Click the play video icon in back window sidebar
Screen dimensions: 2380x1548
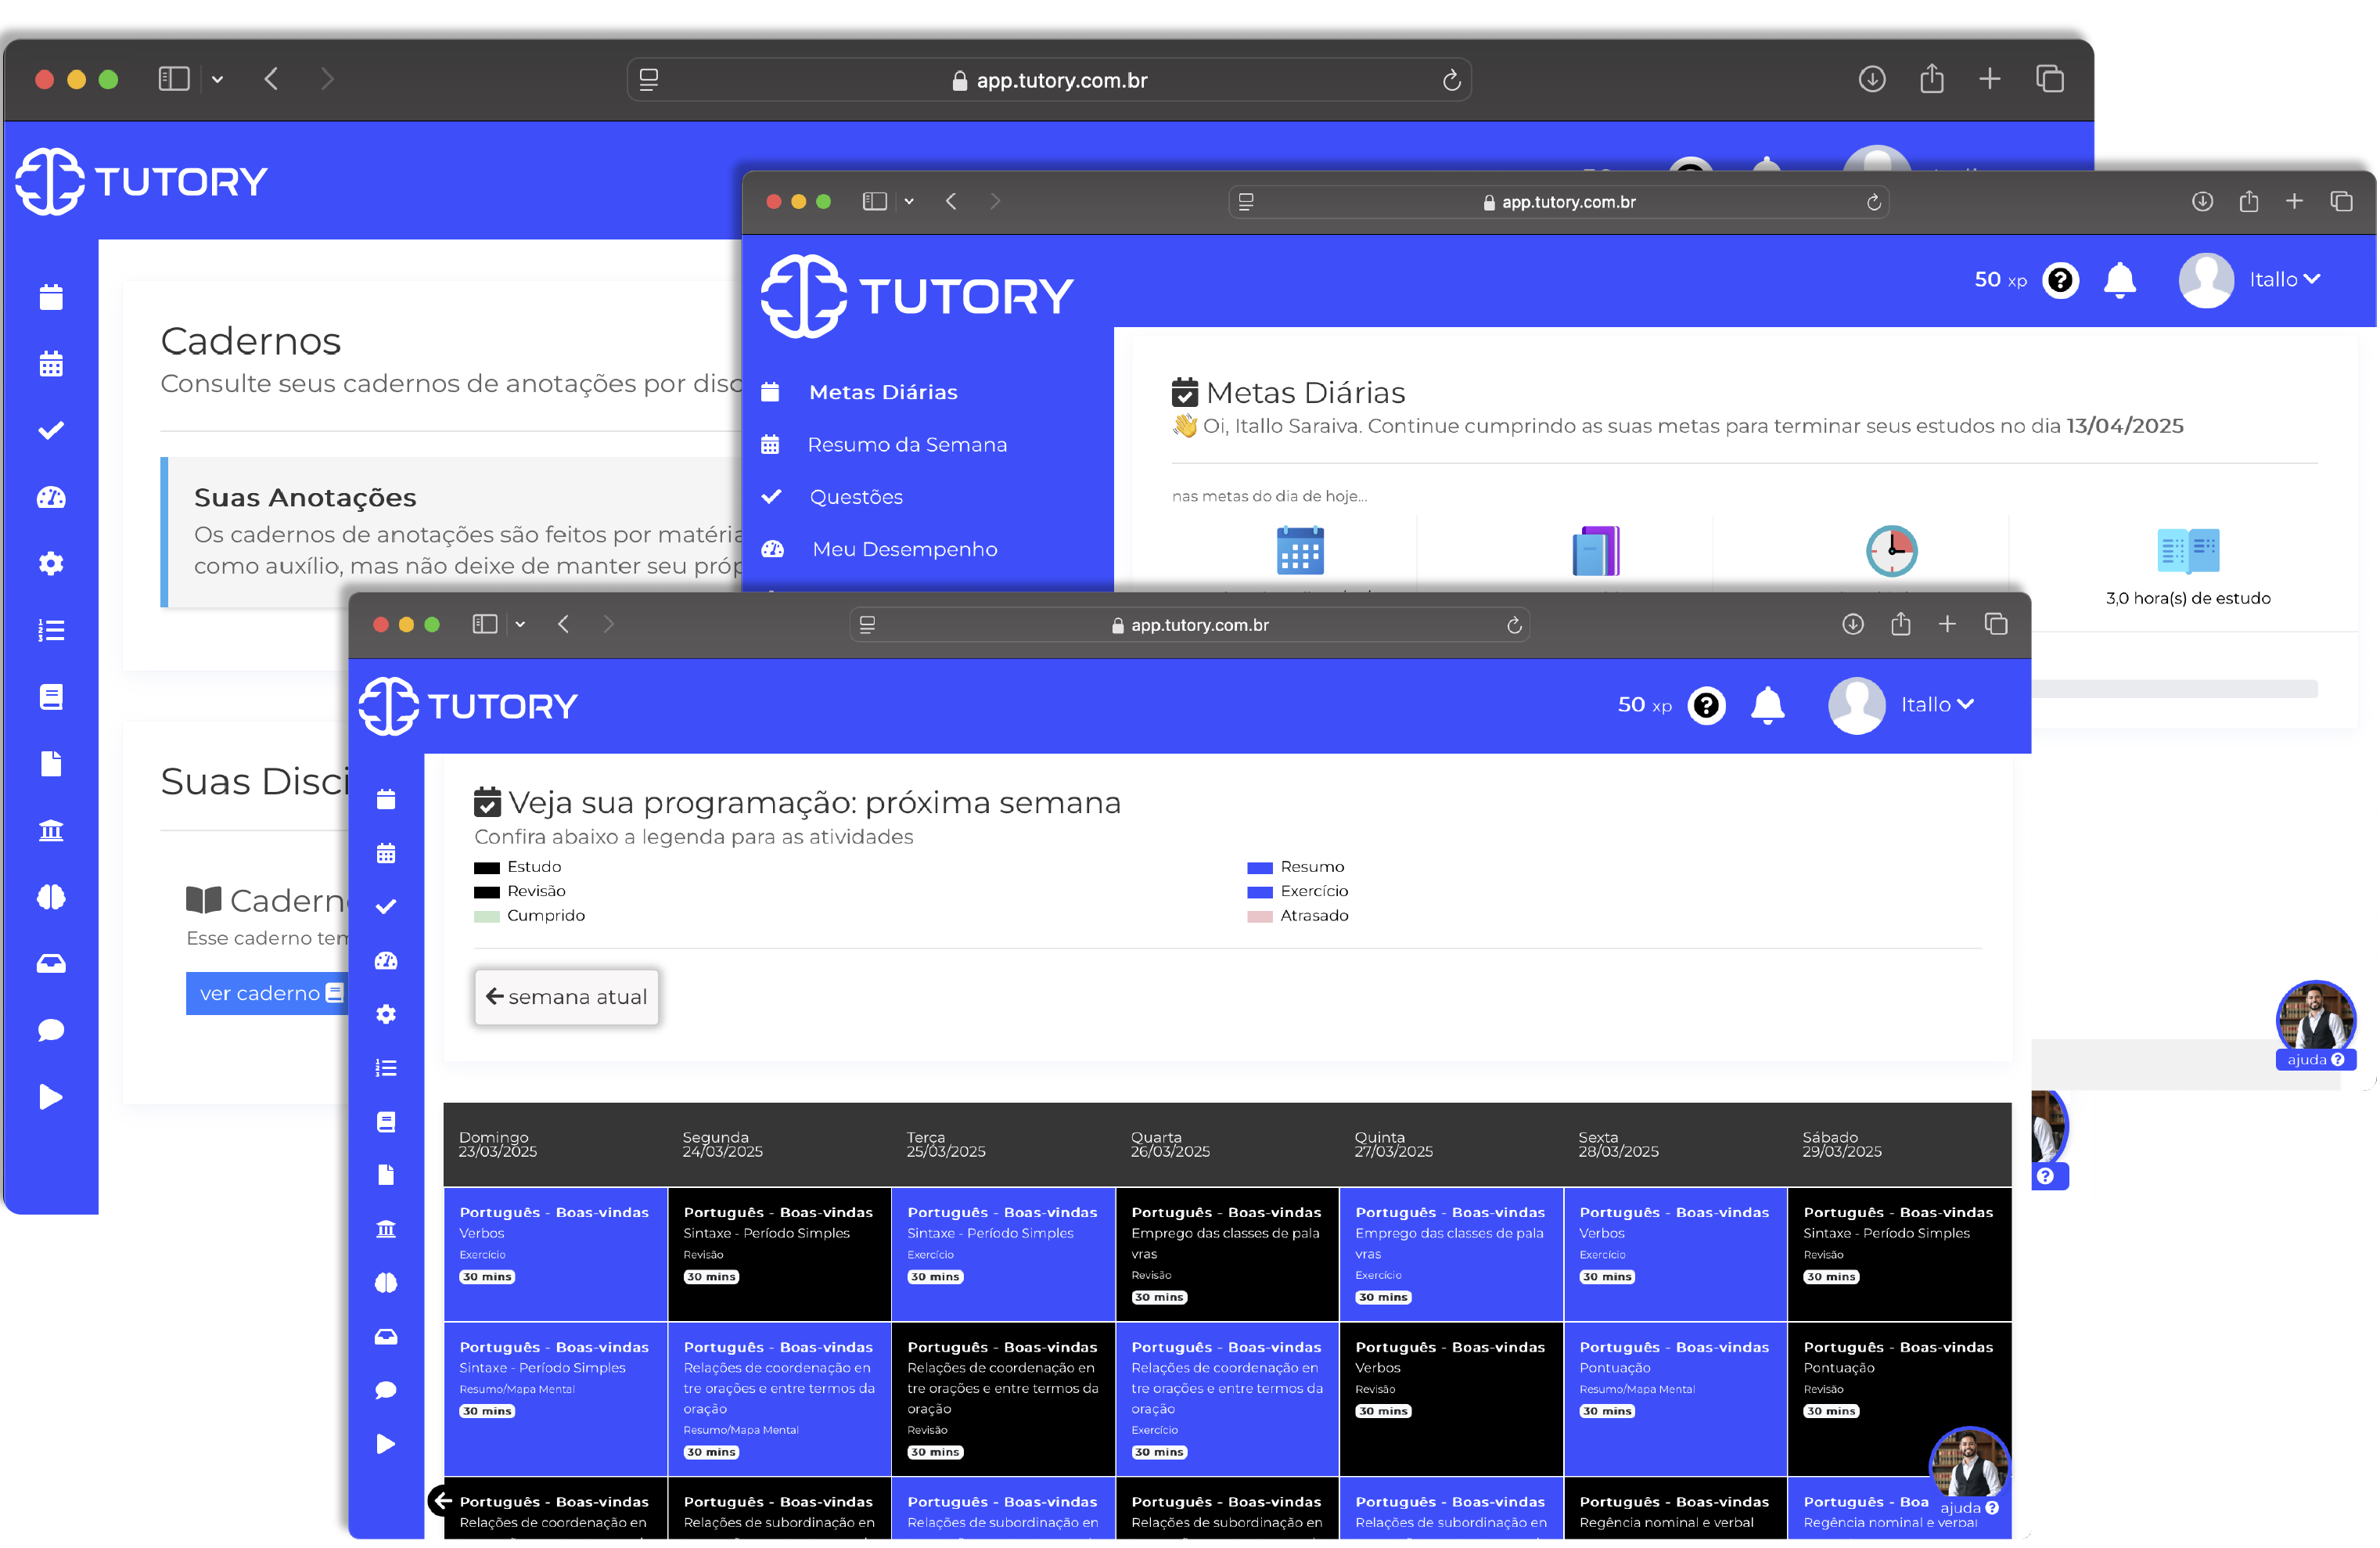pos(51,1097)
